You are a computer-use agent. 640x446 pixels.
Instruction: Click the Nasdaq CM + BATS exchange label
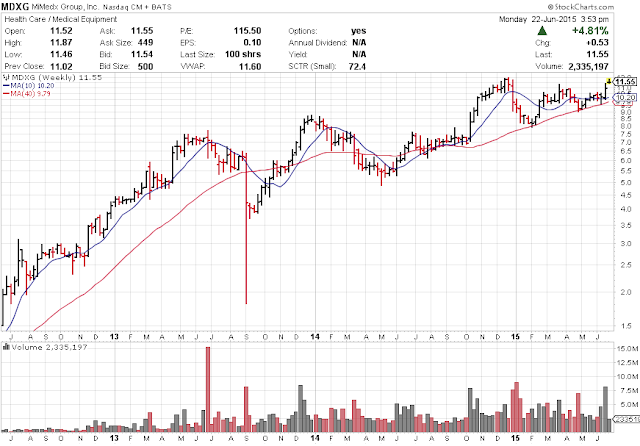[x=137, y=7]
